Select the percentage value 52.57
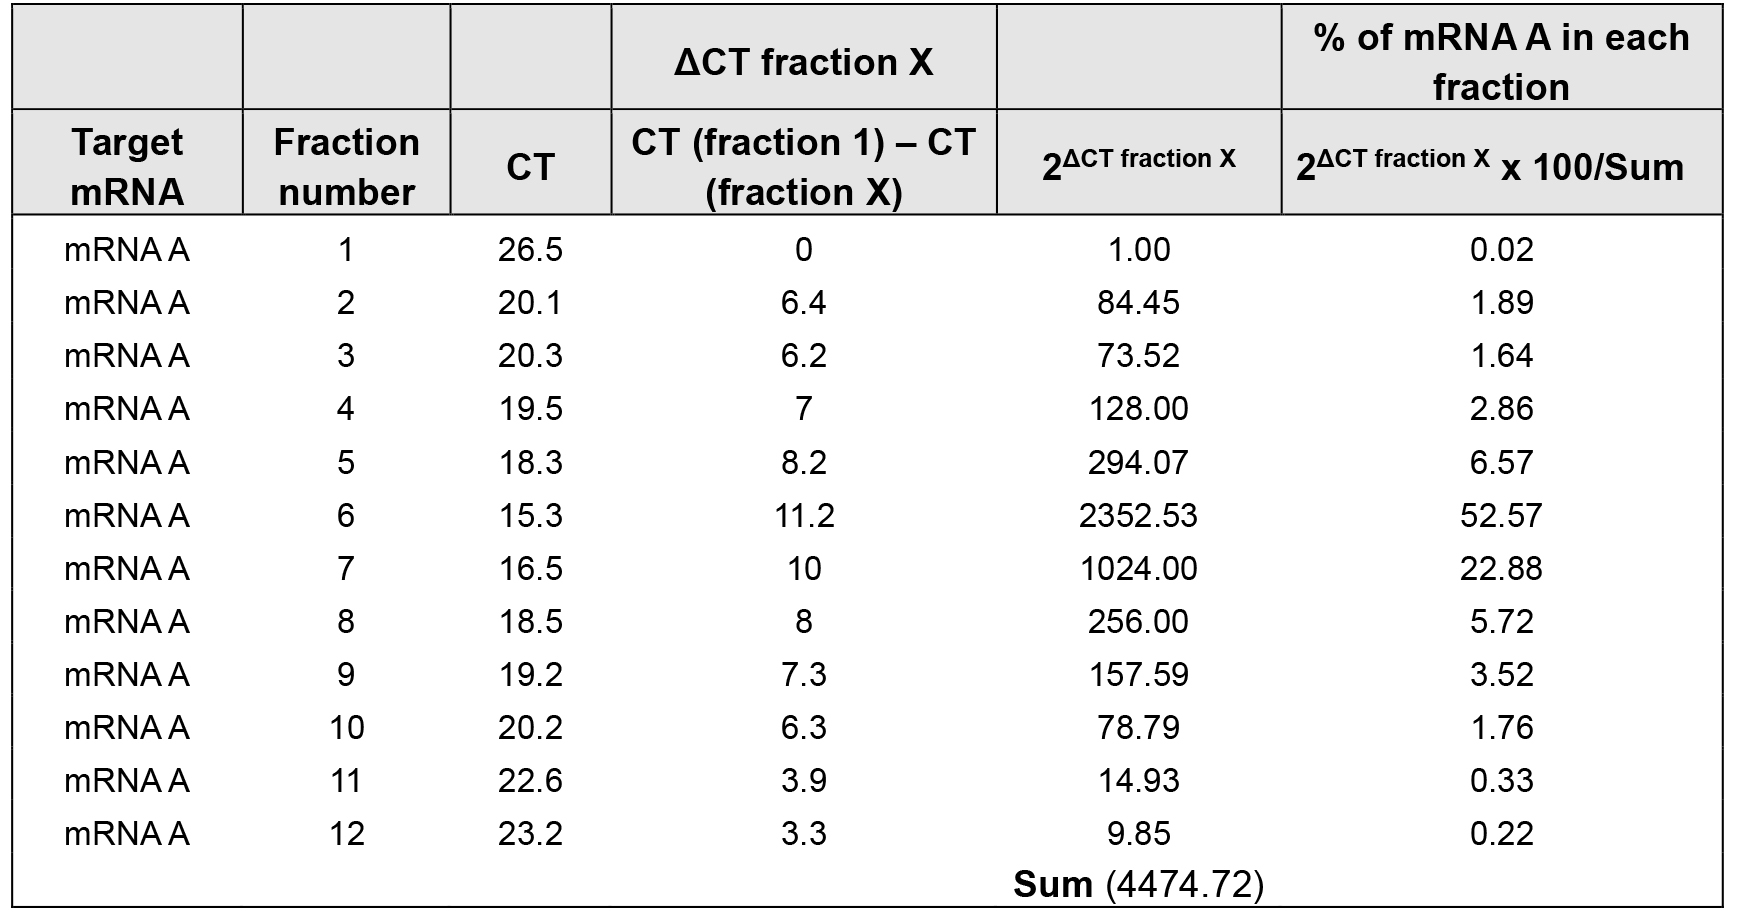This screenshot has width=1738, height=922. click(1501, 515)
